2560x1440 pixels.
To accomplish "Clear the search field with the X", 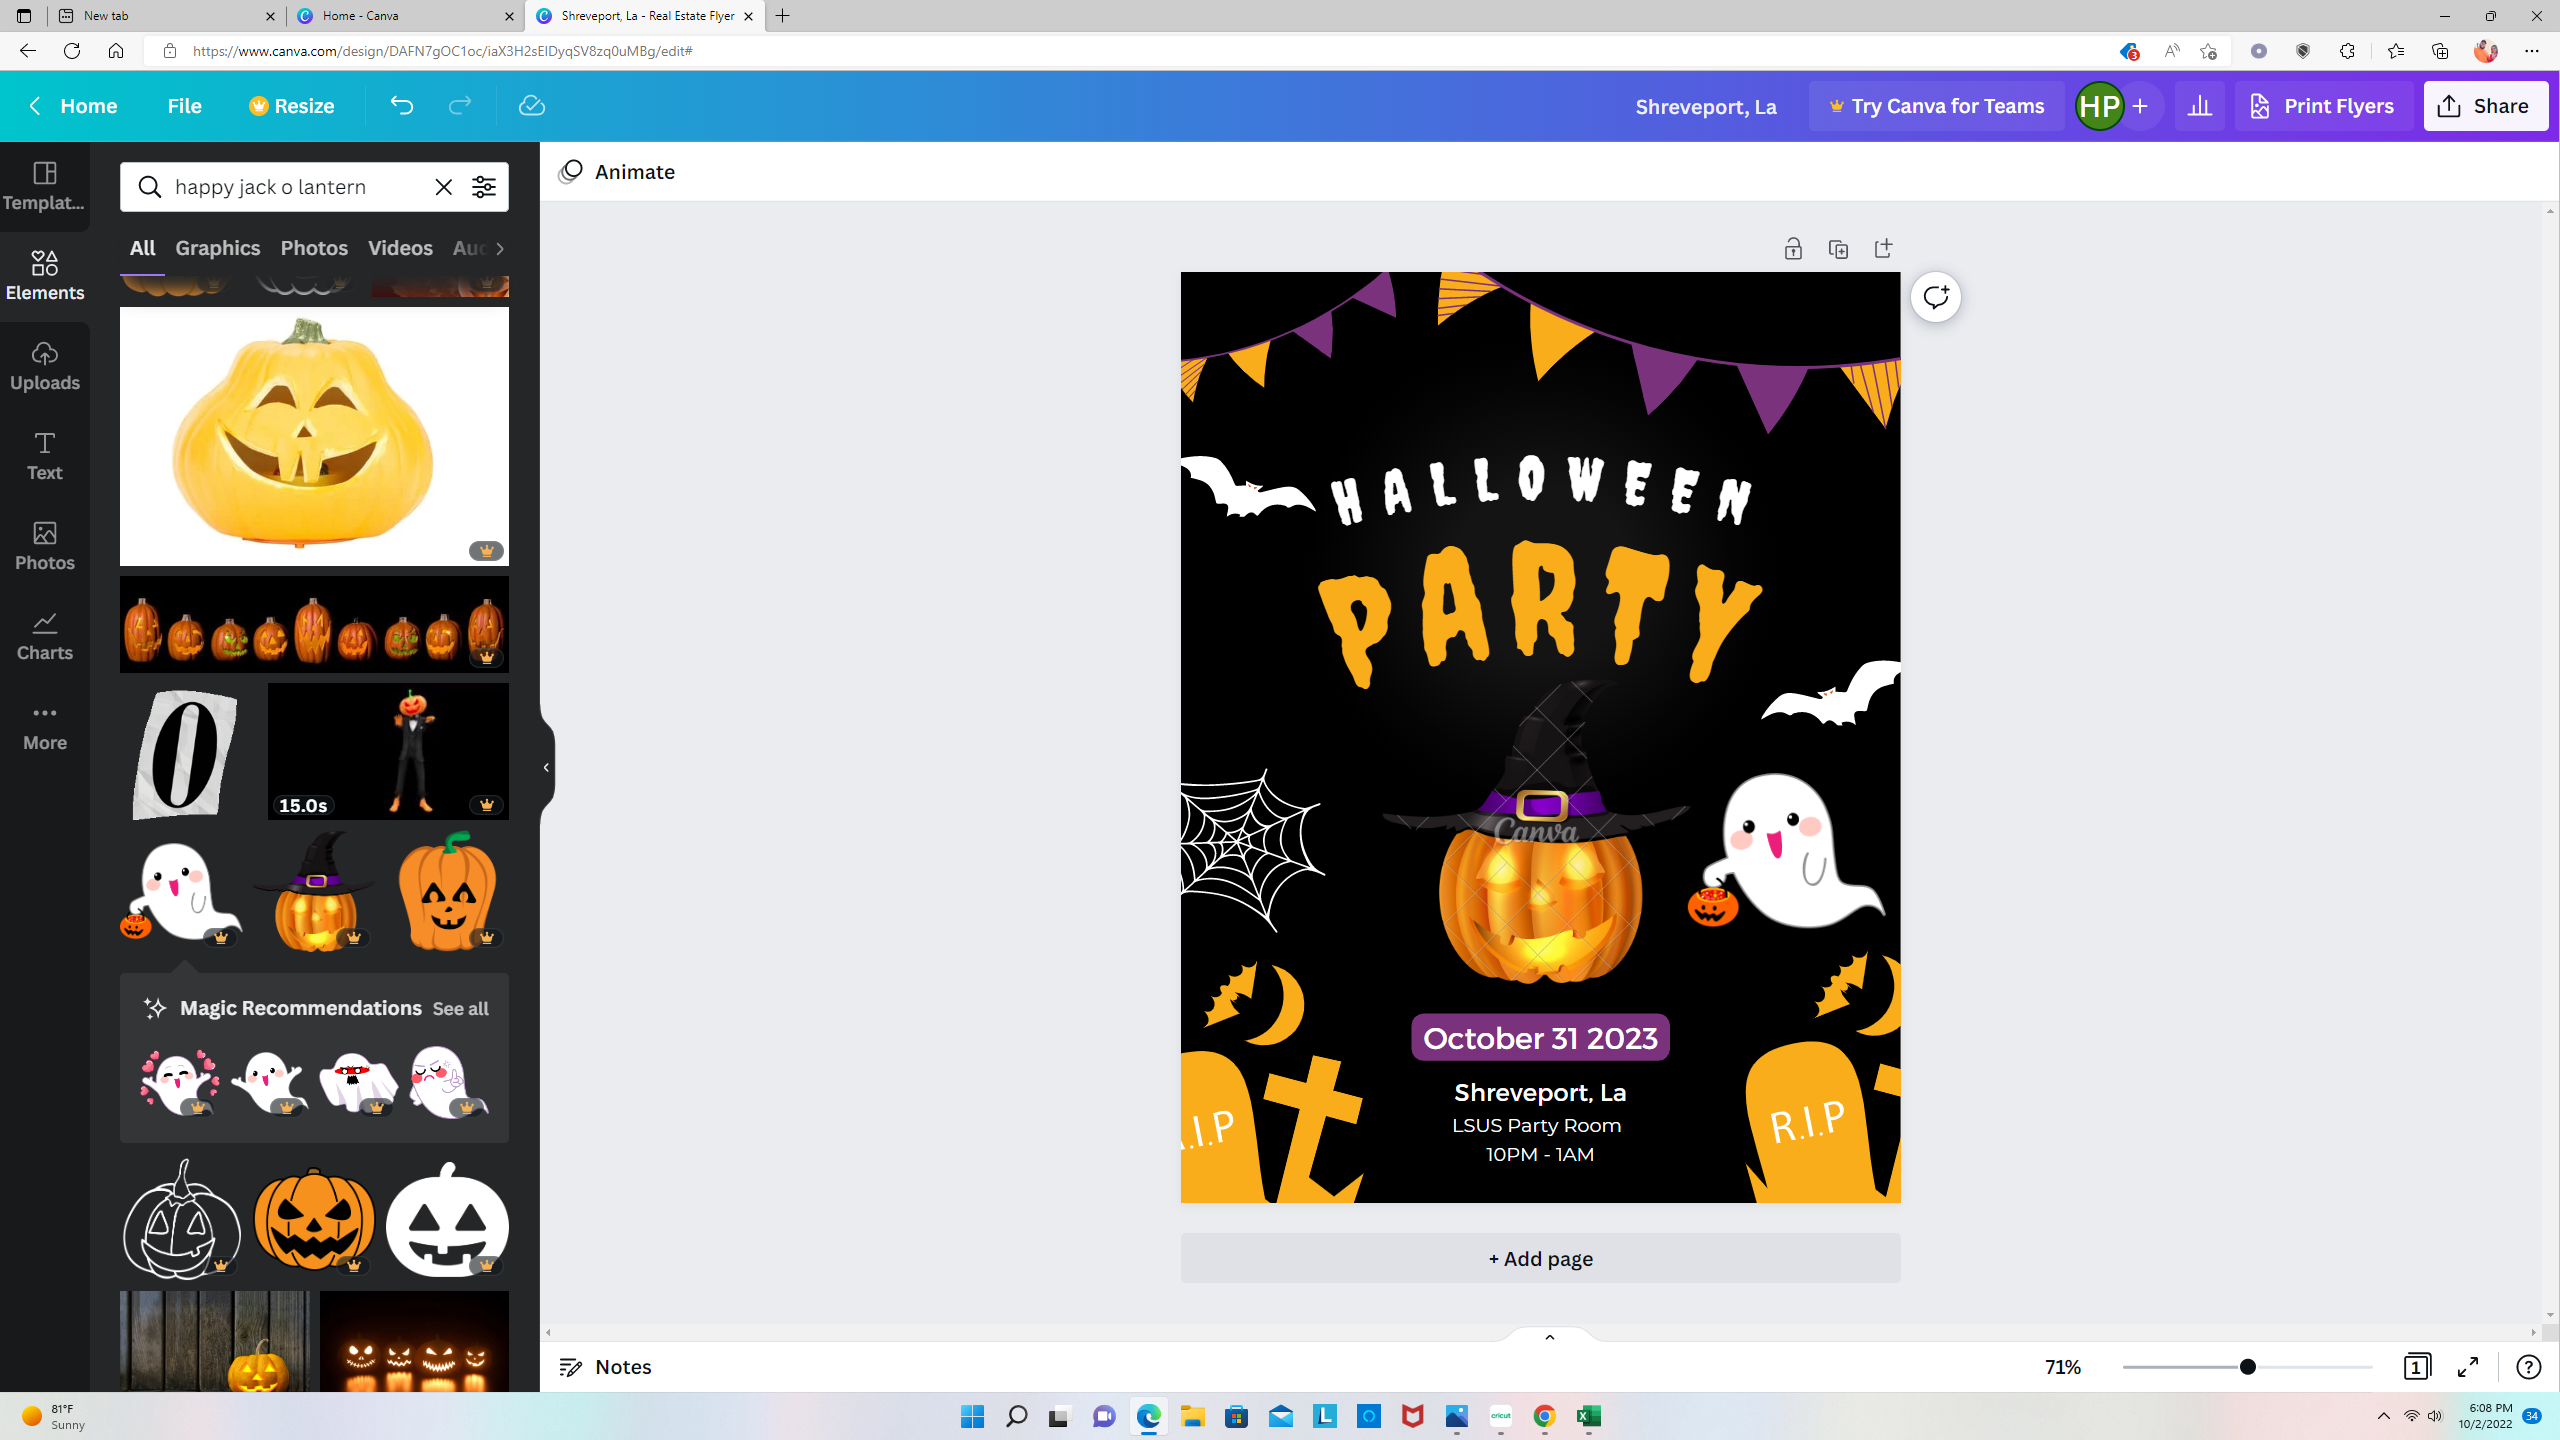I will [x=443, y=187].
